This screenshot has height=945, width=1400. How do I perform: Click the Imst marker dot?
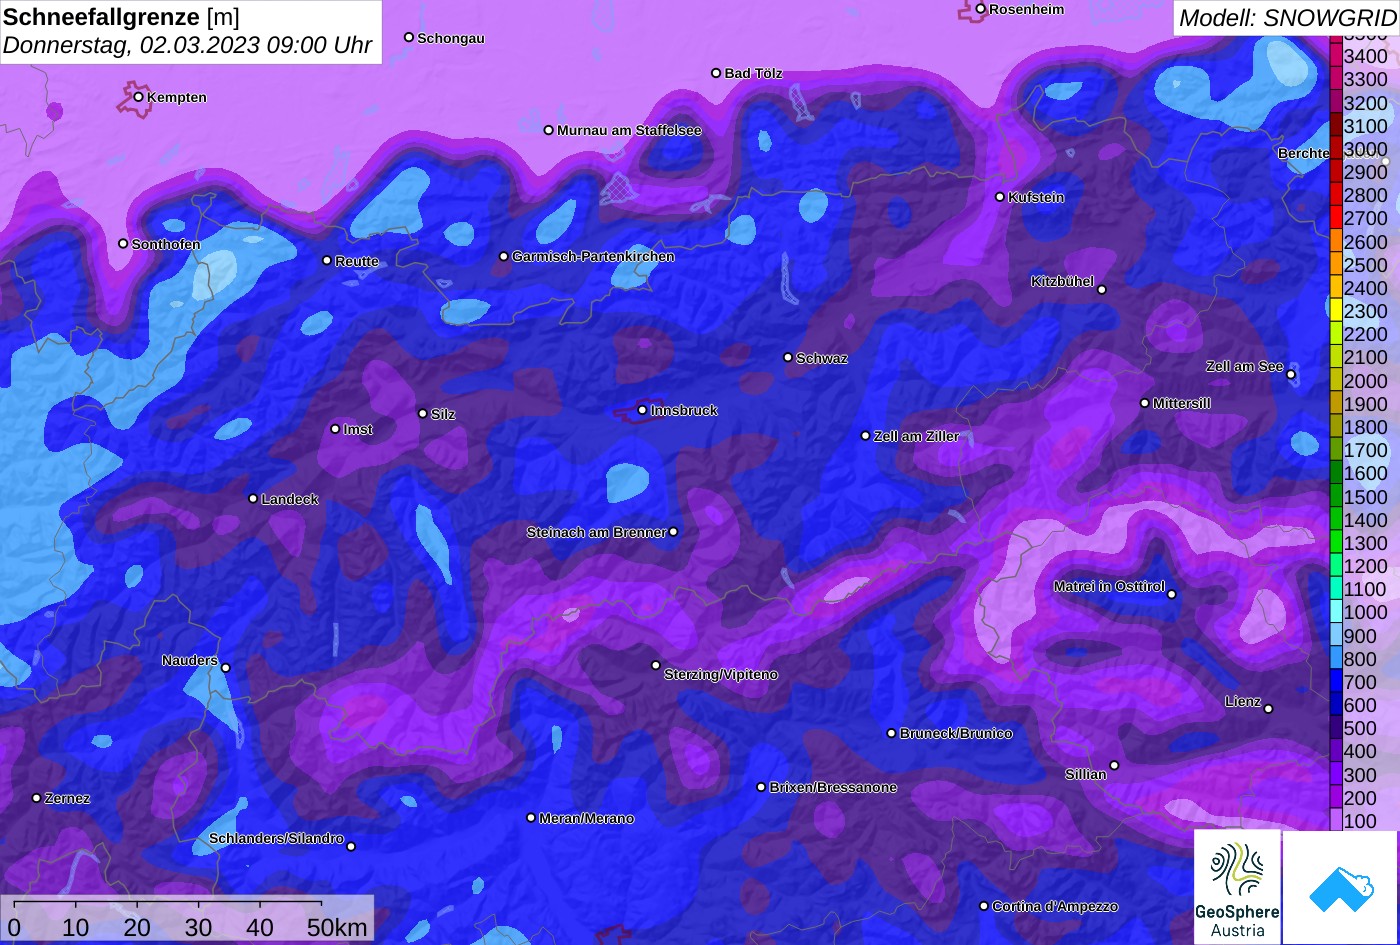click(x=335, y=429)
